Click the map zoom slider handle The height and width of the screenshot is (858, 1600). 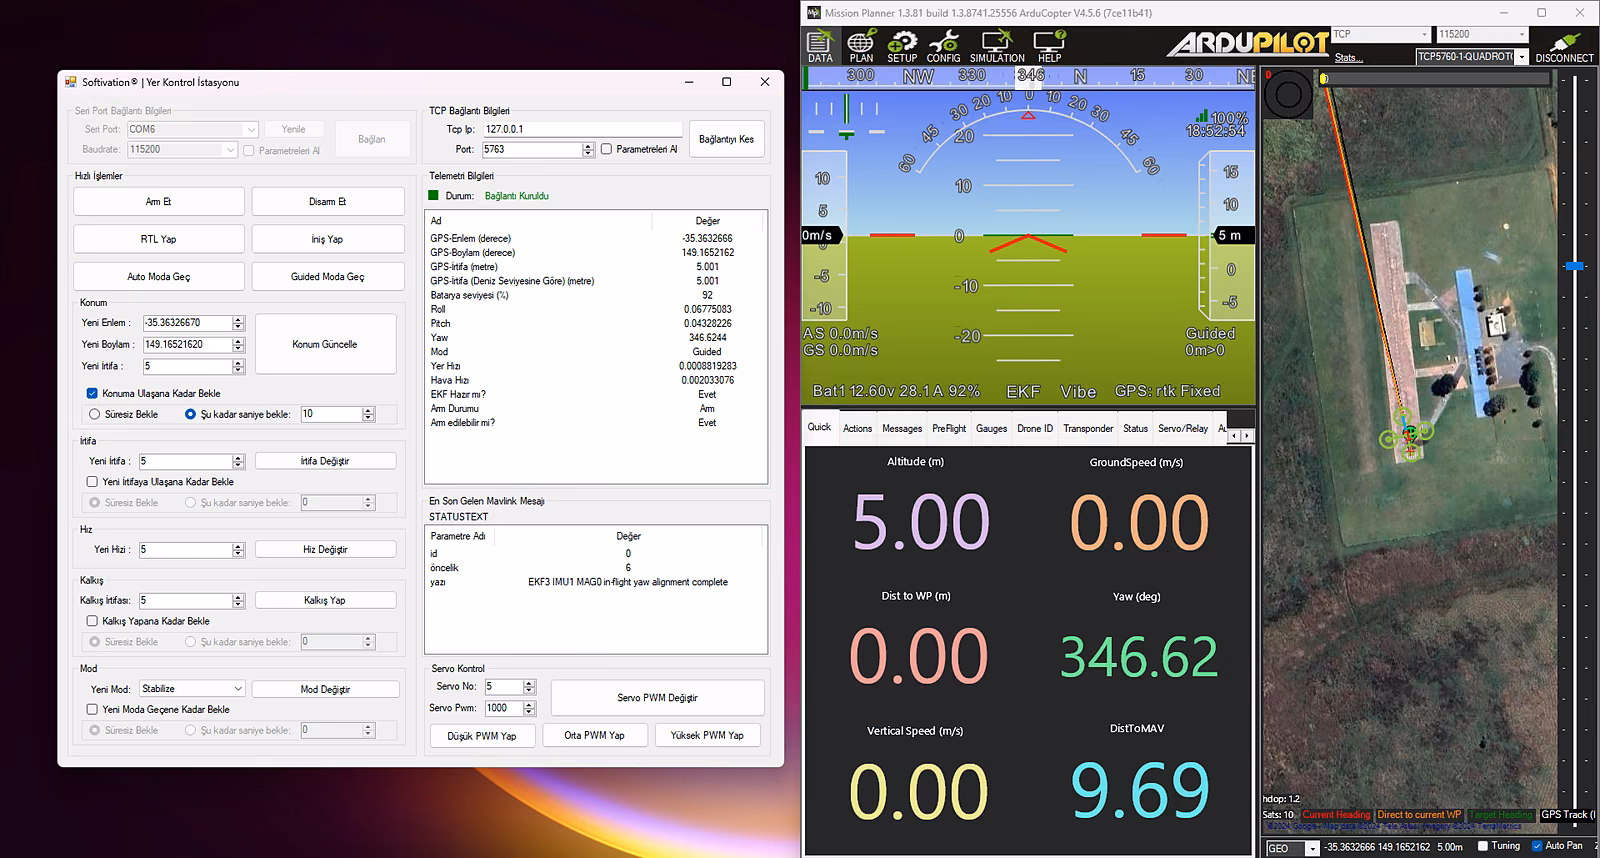[x=1574, y=266]
